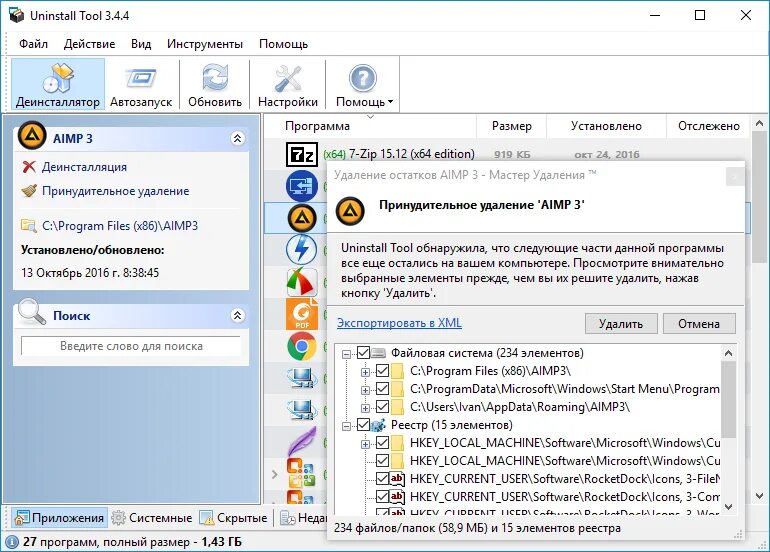Collapse the Поиск panel

[238, 315]
